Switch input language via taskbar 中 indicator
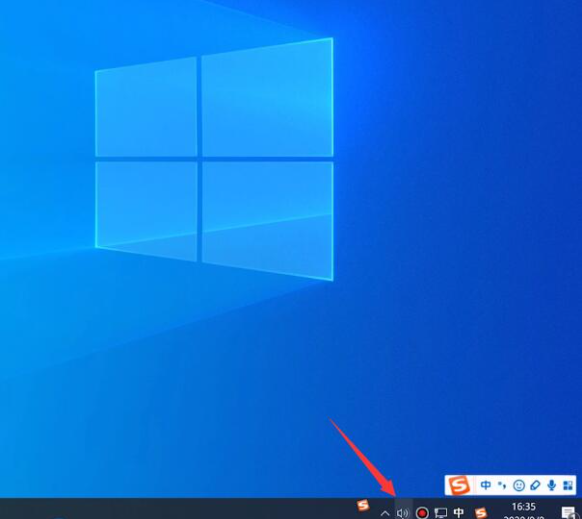This screenshot has width=582, height=519. coord(459,513)
